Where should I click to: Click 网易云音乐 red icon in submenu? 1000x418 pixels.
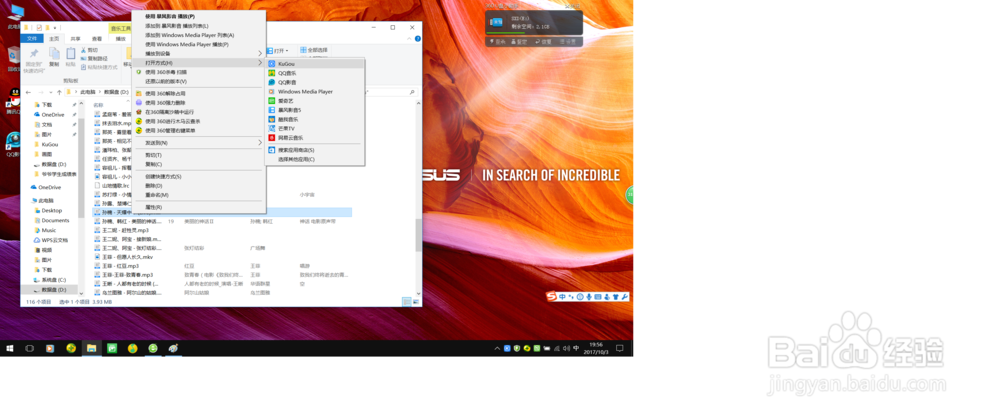[x=272, y=138]
